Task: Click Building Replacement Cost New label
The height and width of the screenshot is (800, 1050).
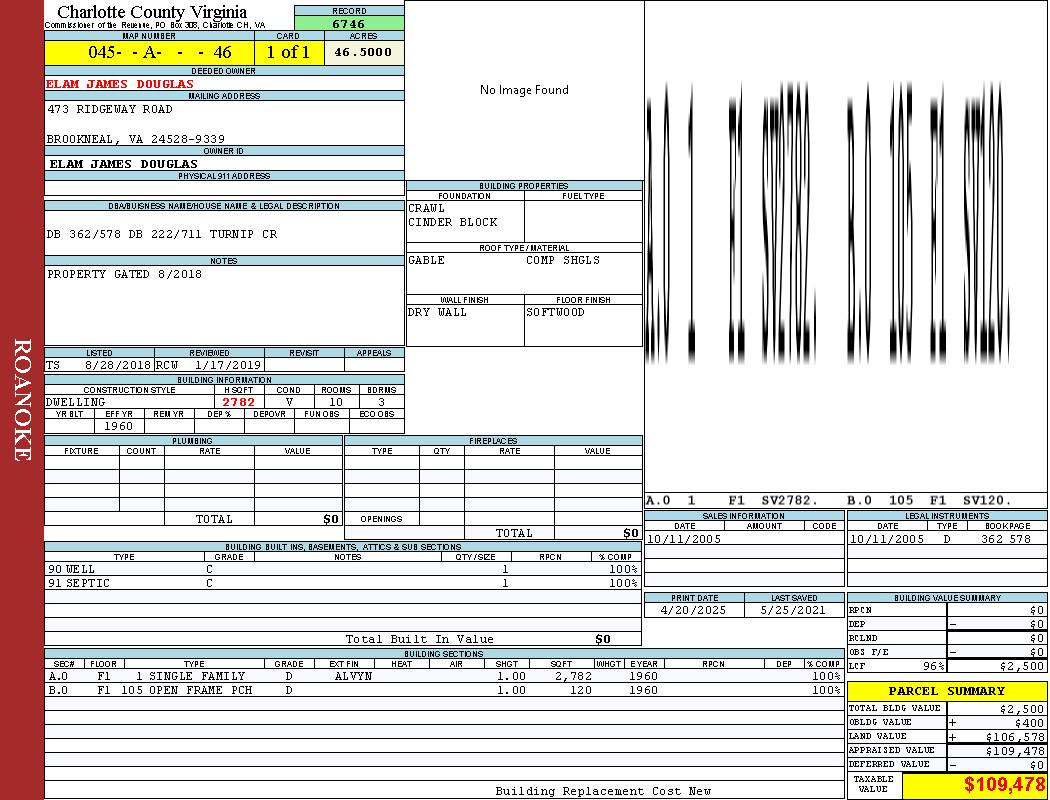Action: pyautogui.click(x=603, y=791)
